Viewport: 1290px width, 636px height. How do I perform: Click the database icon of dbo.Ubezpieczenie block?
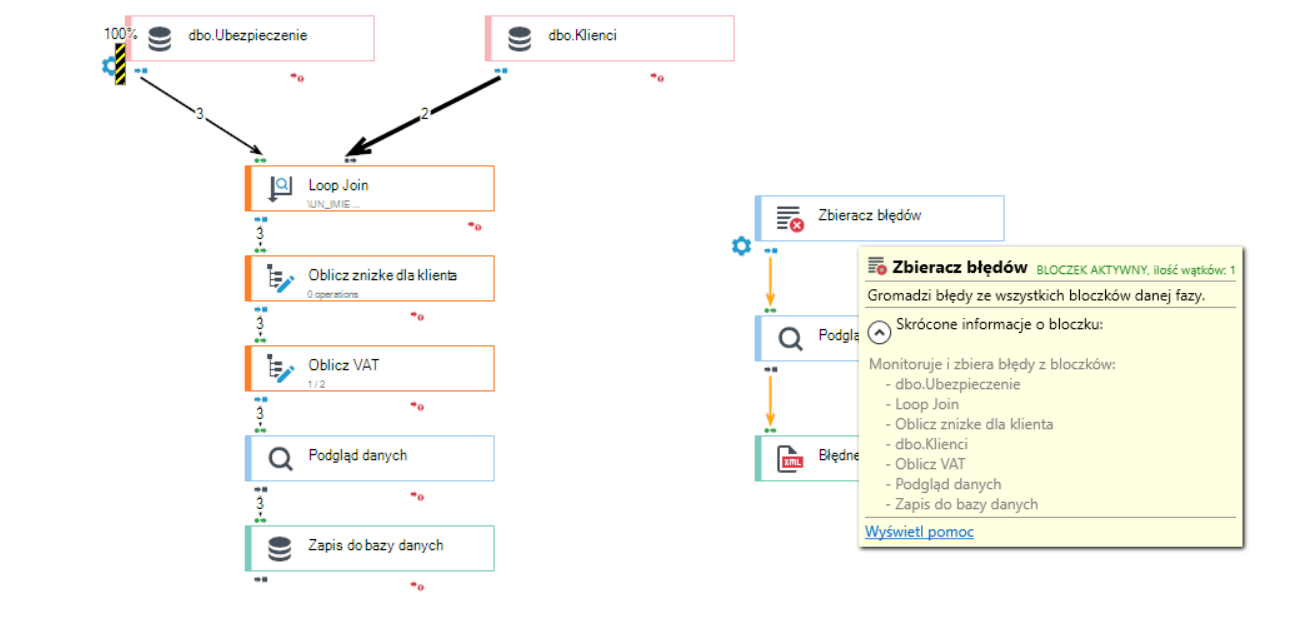[x=159, y=38]
